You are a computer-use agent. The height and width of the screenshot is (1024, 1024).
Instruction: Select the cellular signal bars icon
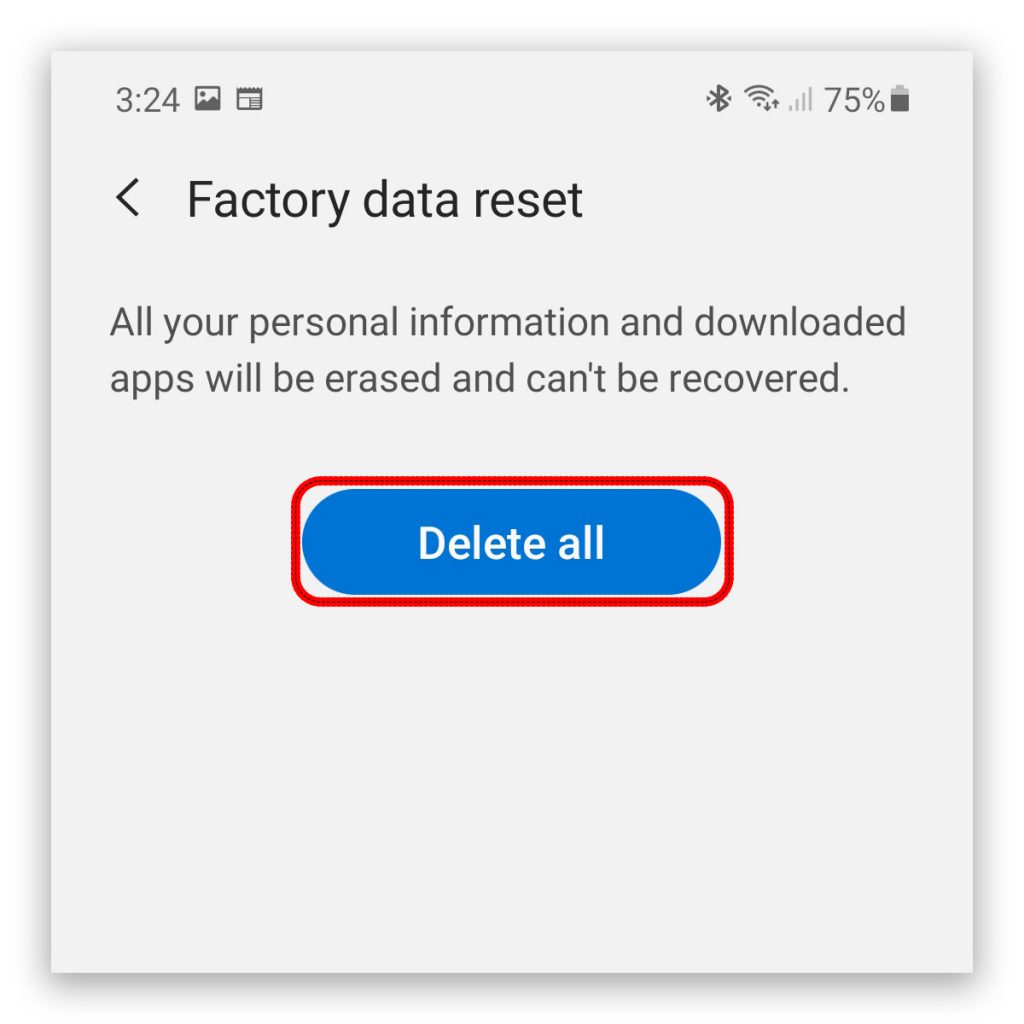(x=801, y=99)
